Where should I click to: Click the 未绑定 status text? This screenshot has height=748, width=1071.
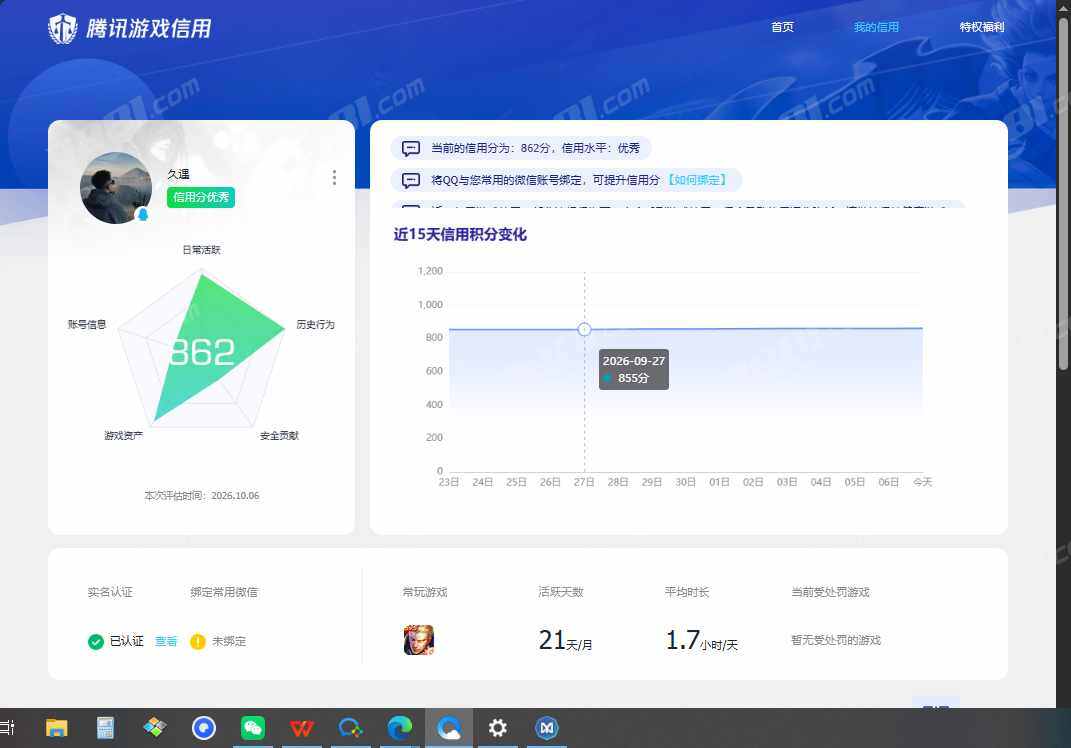229,641
